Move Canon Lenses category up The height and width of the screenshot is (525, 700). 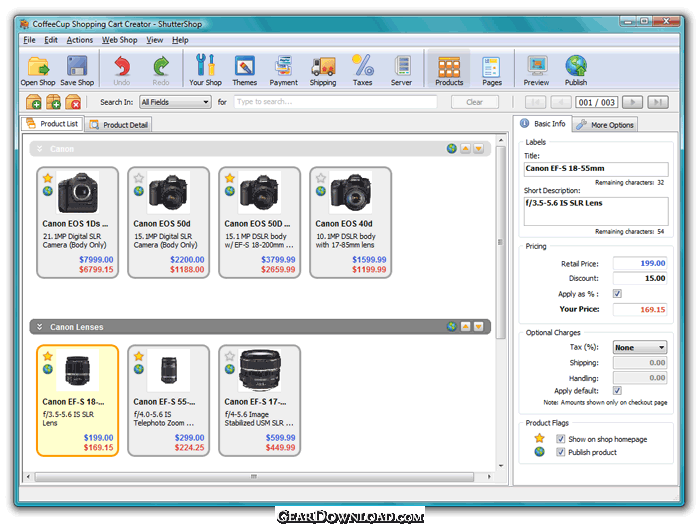click(466, 327)
